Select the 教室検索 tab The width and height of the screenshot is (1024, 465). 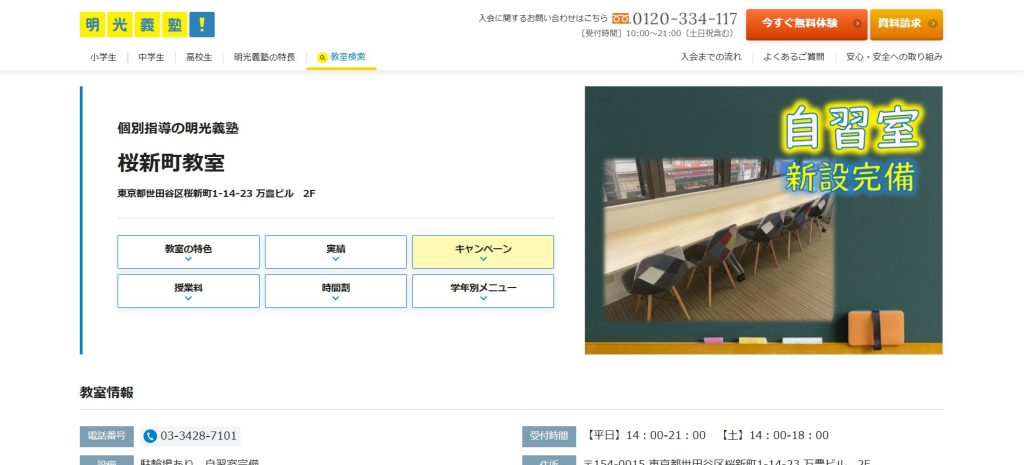(342, 57)
